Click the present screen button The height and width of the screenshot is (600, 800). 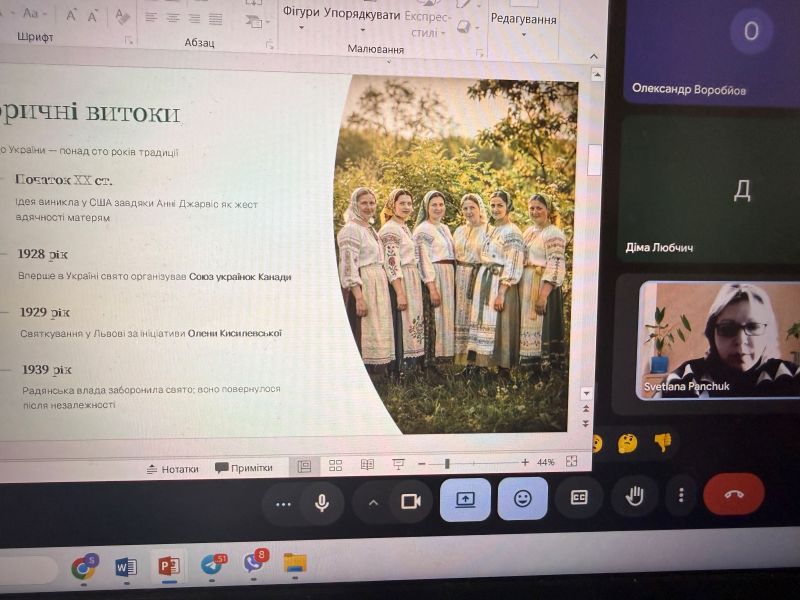(x=465, y=499)
